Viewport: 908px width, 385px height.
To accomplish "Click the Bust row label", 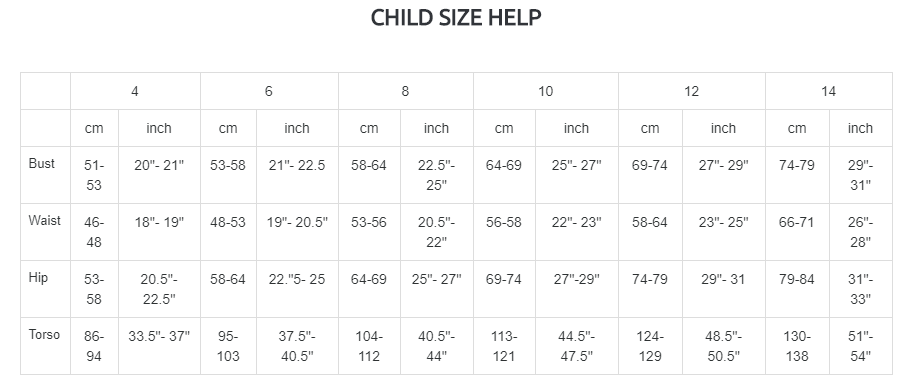I will click(42, 163).
